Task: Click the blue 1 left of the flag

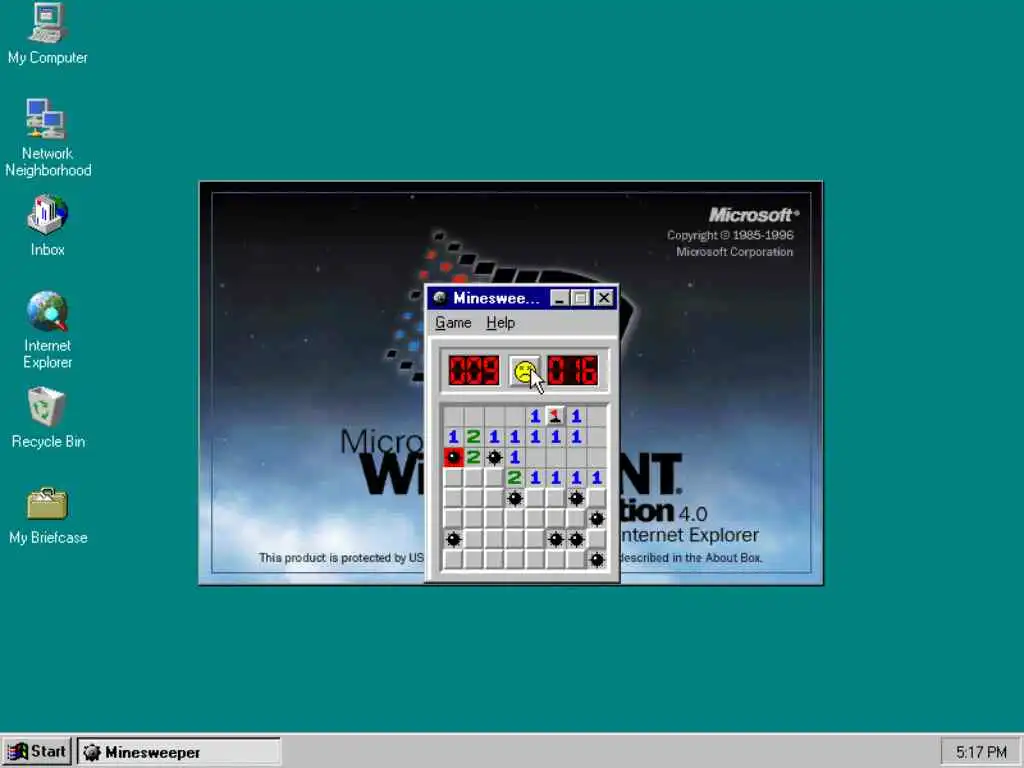Action: (x=535, y=416)
